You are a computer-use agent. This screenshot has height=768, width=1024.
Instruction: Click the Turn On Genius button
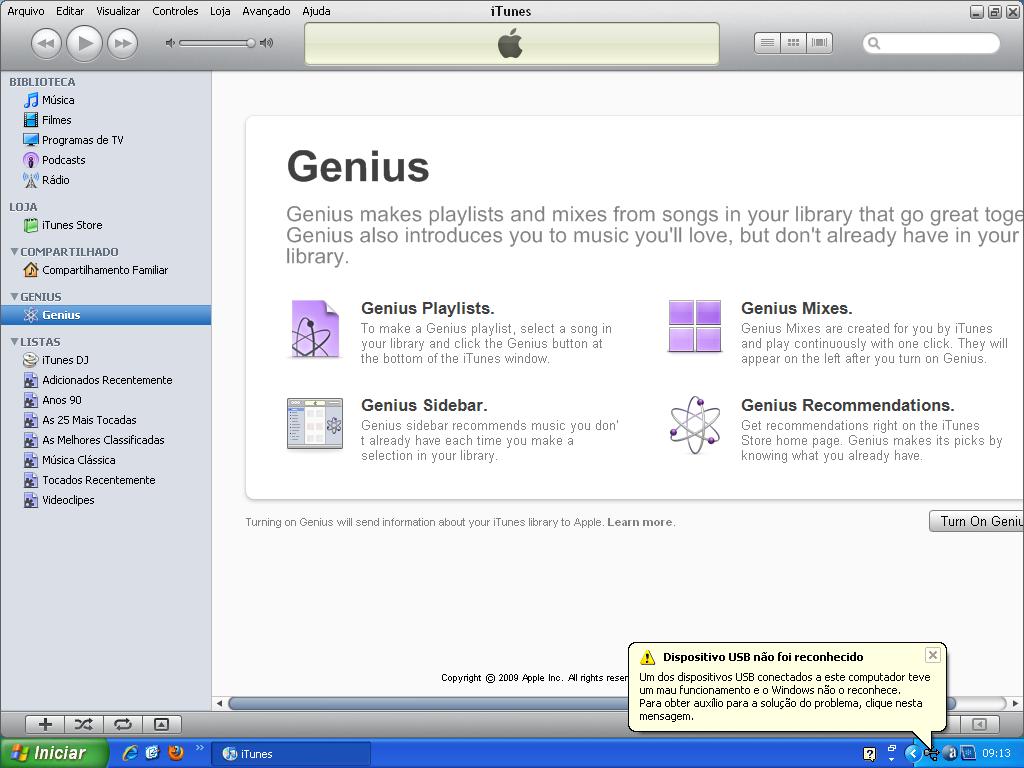pyautogui.click(x=976, y=521)
